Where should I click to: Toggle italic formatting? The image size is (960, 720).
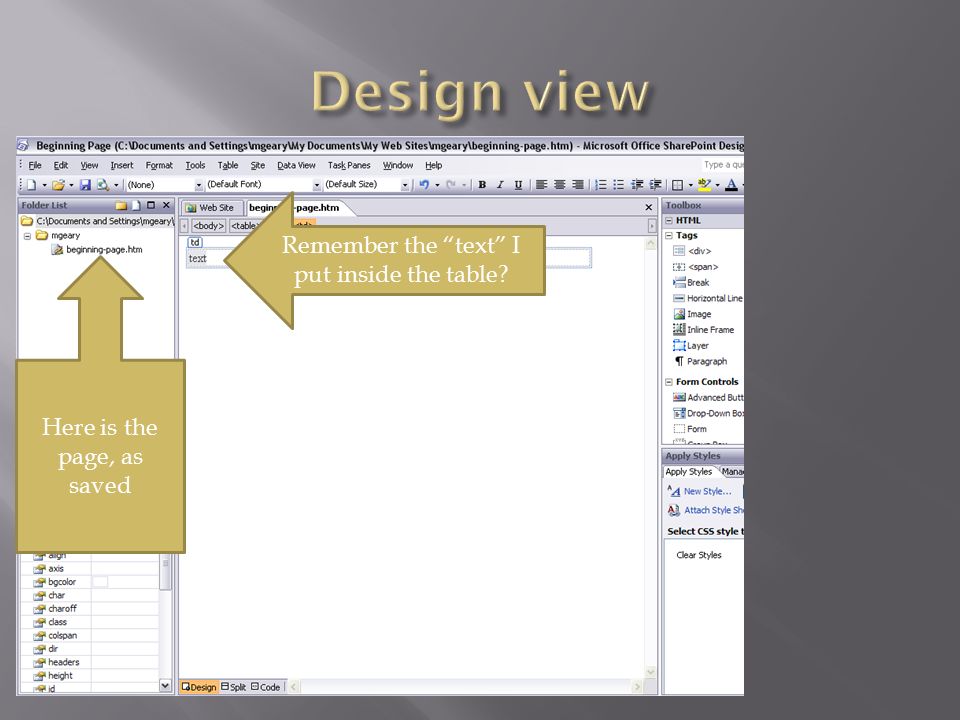pyautogui.click(x=500, y=184)
